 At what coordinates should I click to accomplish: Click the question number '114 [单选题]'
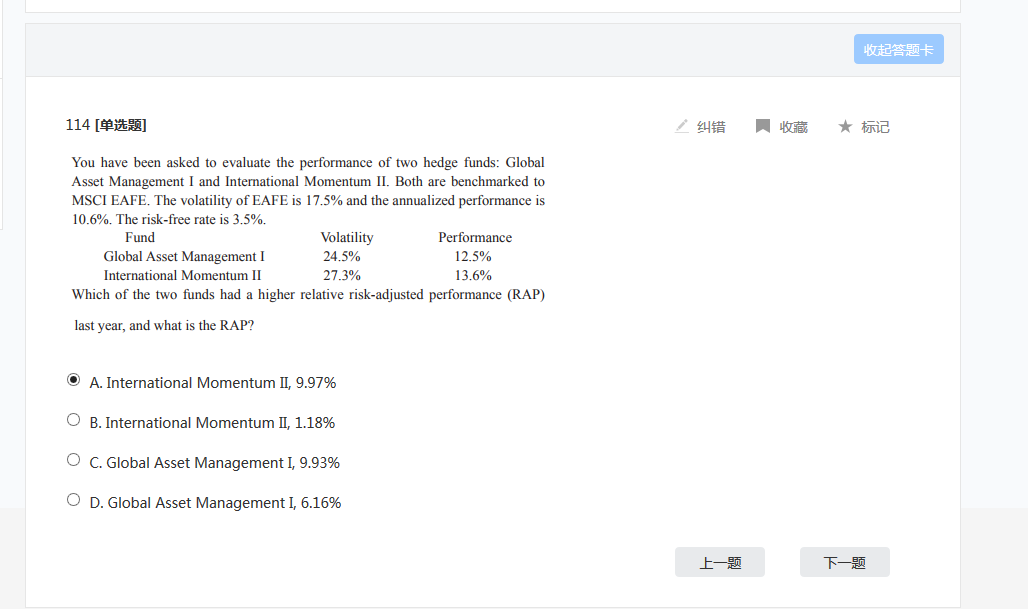[106, 125]
